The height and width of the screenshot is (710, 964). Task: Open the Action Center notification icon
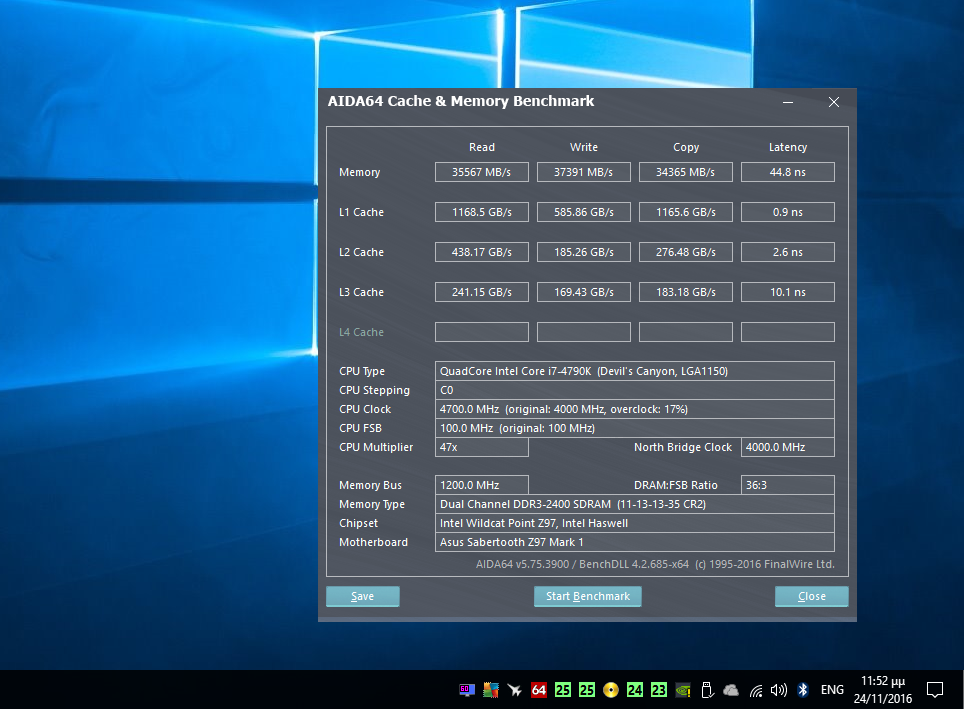point(935,690)
